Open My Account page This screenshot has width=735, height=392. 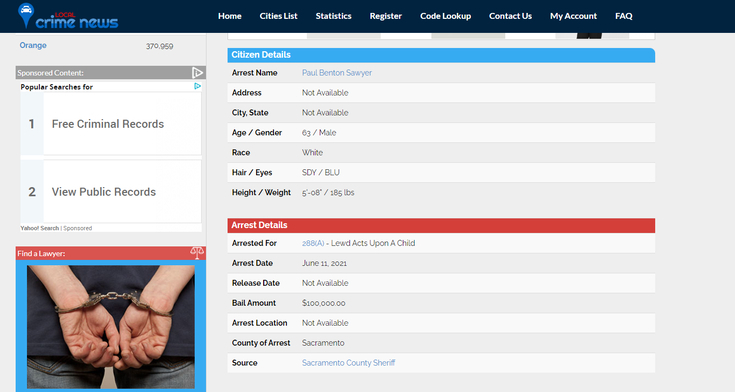pos(573,16)
